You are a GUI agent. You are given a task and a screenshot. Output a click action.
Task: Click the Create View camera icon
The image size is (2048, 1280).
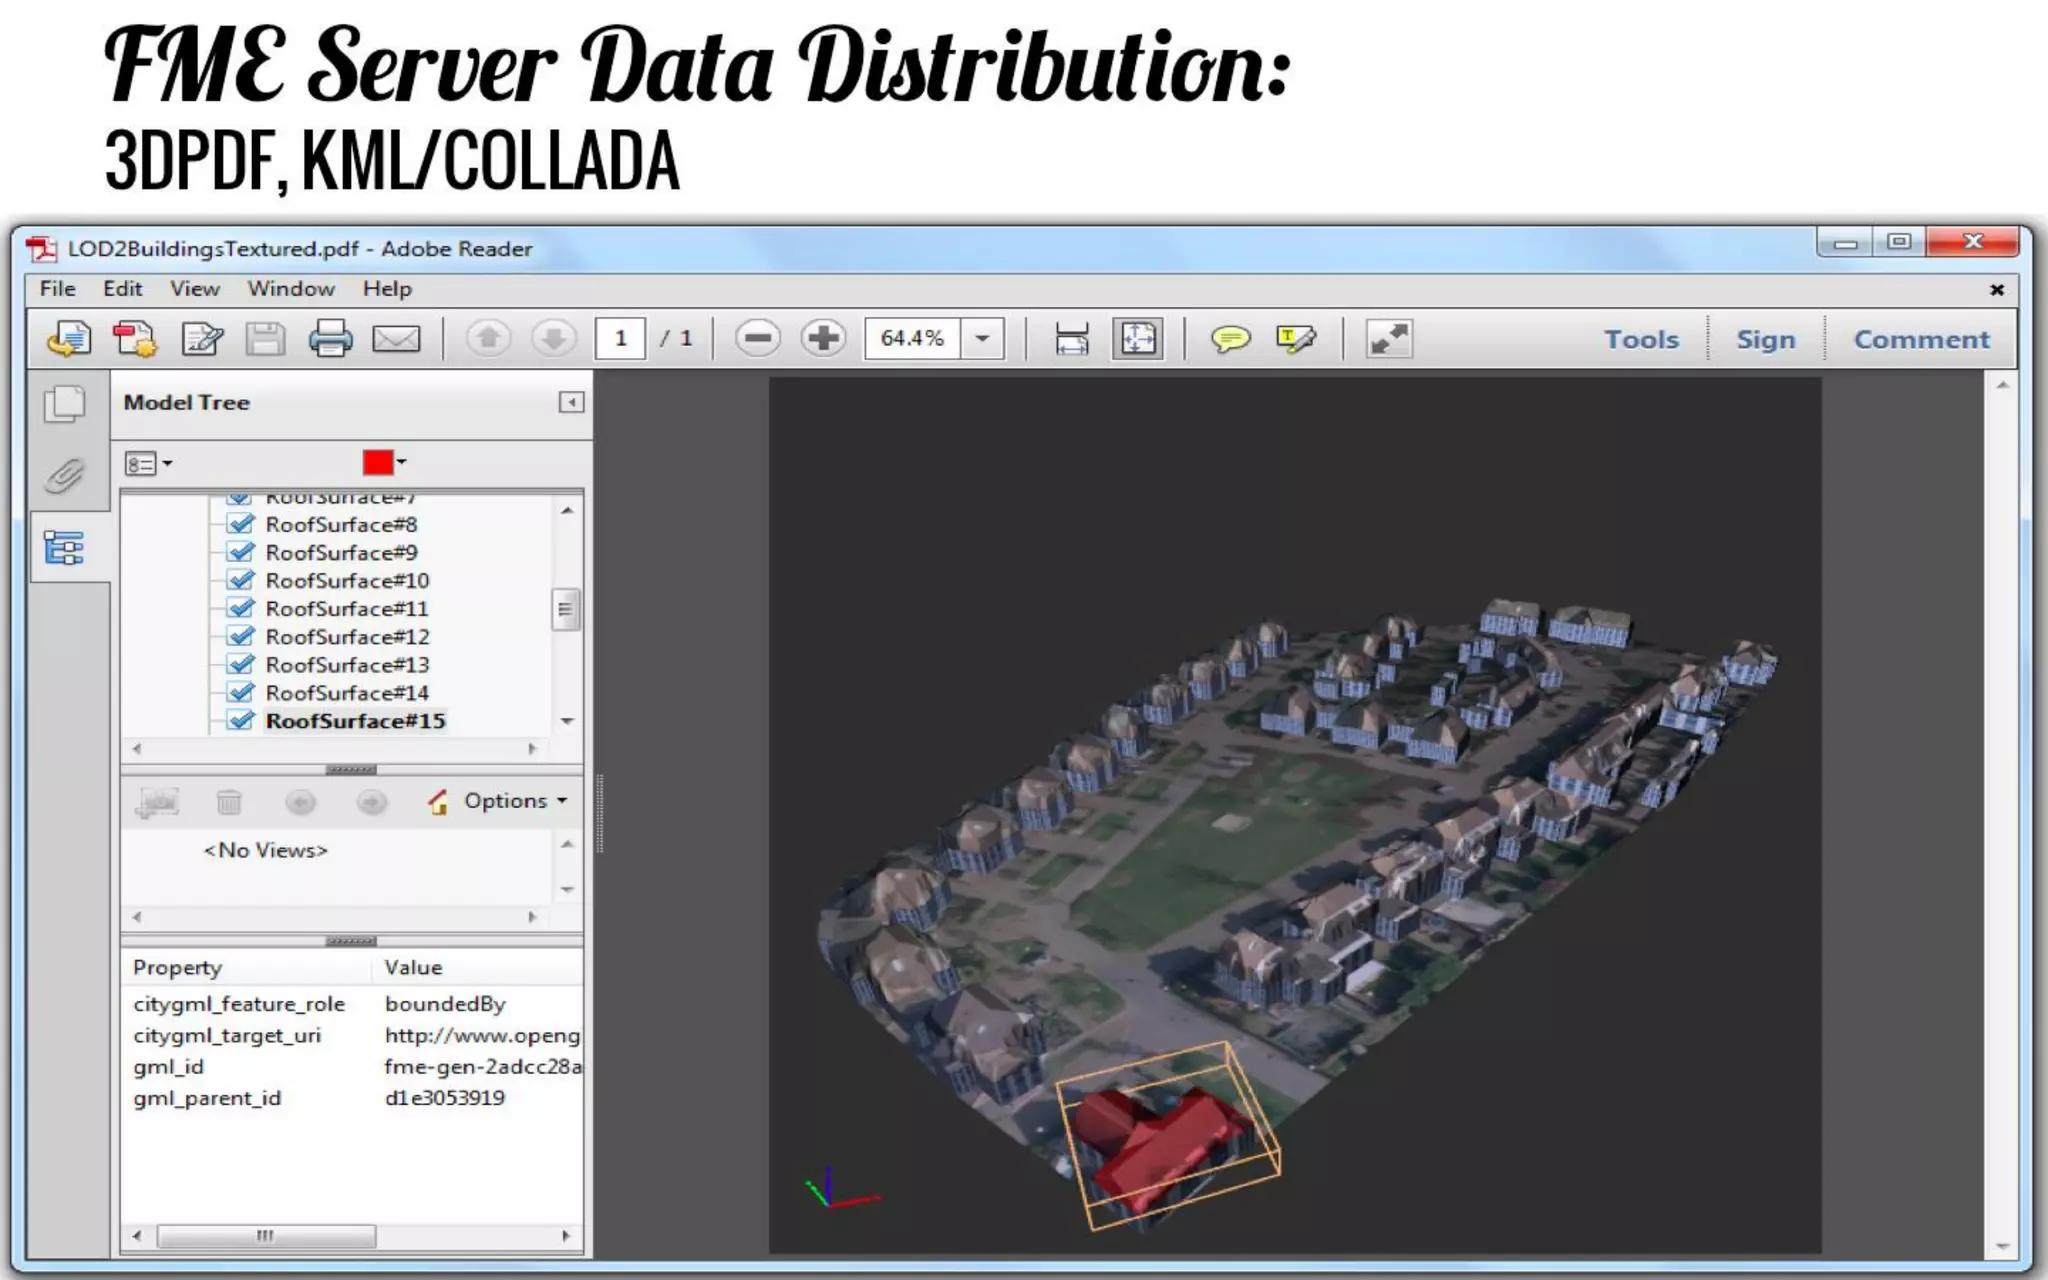coord(159,801)
